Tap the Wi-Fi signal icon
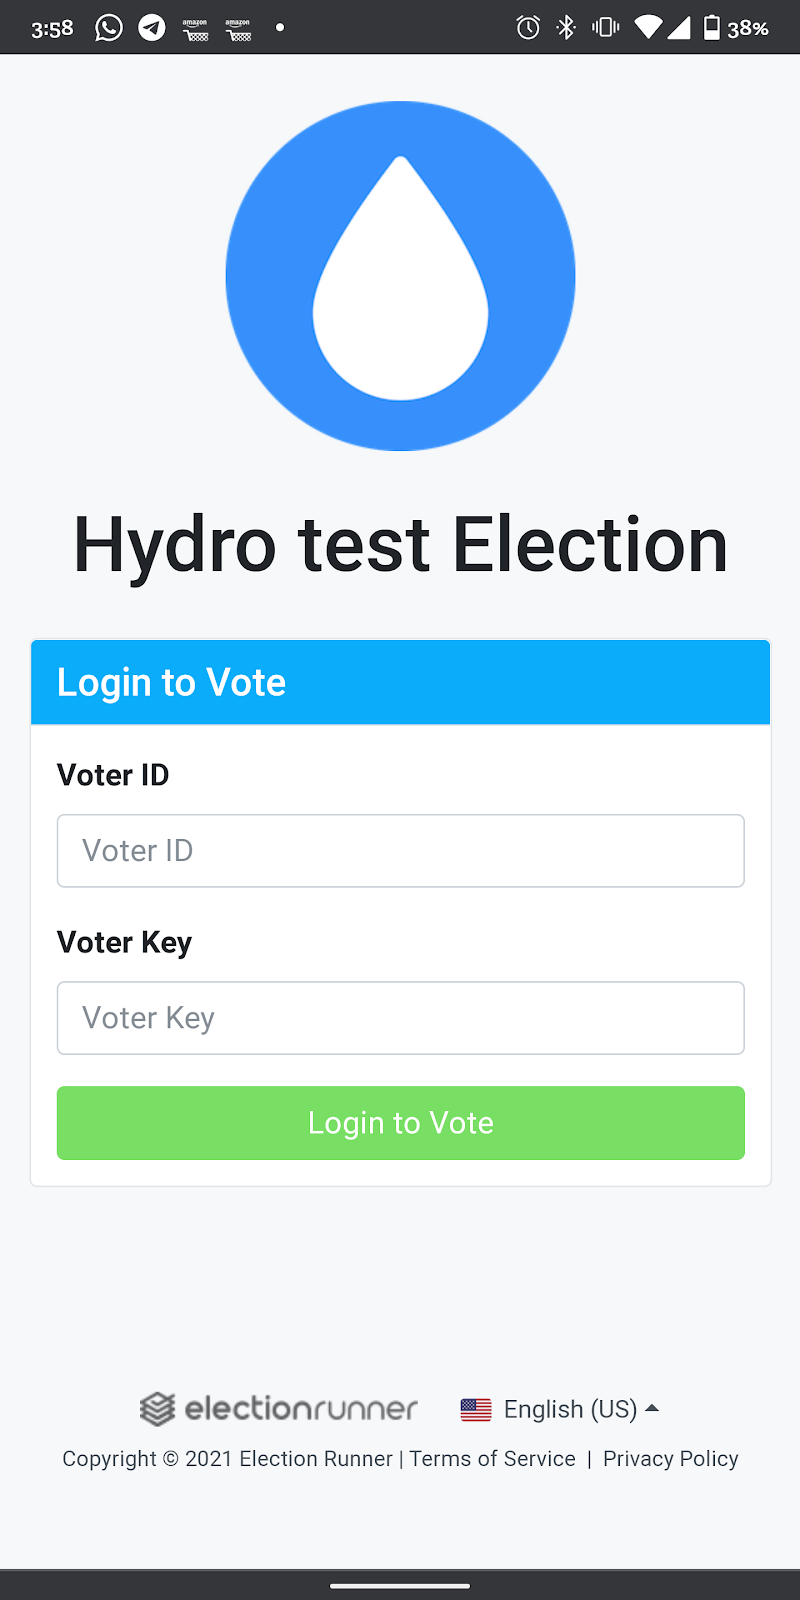This screenshot has width=800, height=1600. pos(648,28)
